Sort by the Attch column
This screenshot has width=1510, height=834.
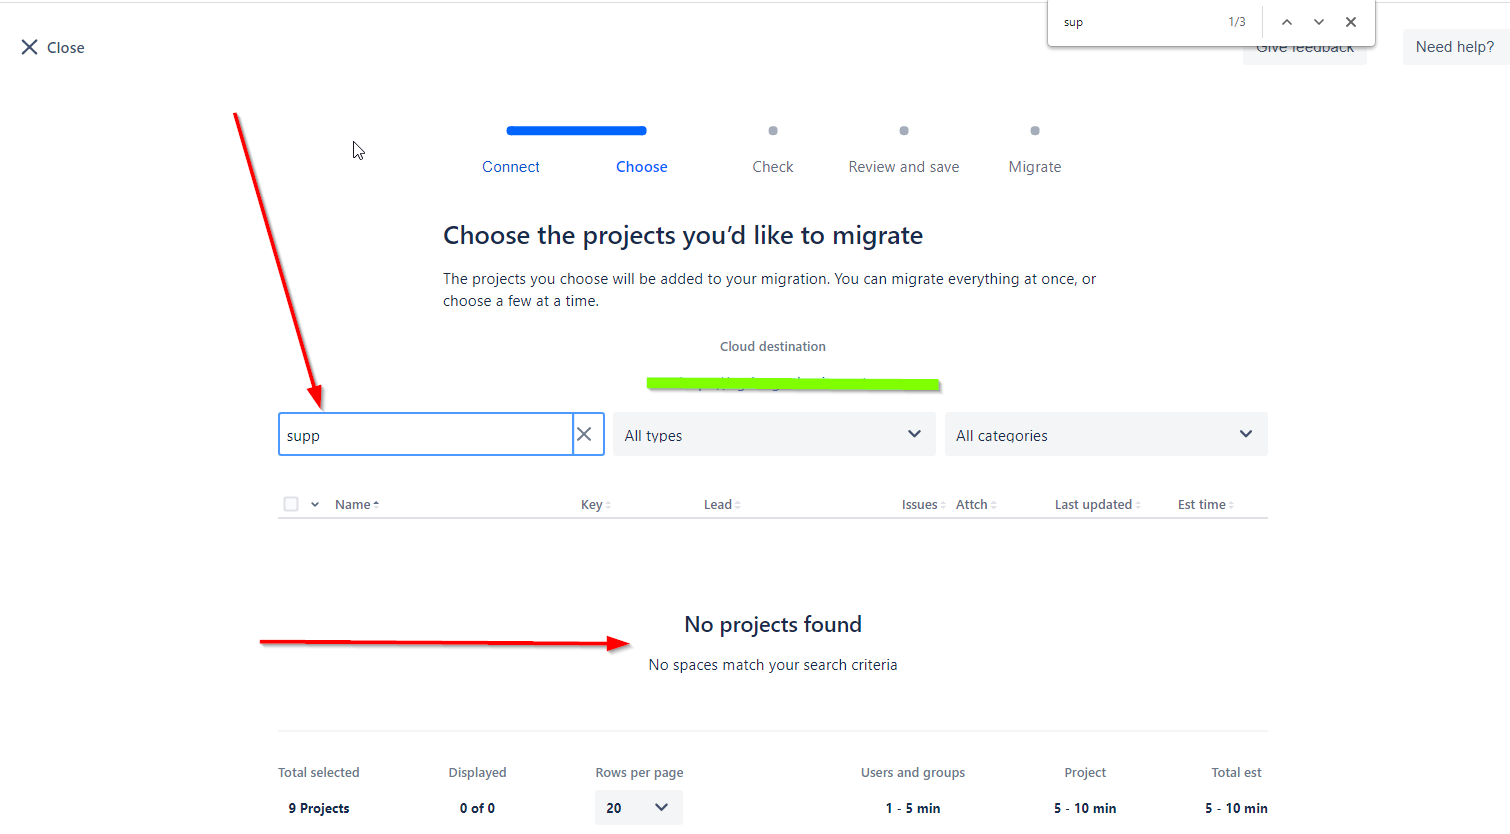coord(976,504)
